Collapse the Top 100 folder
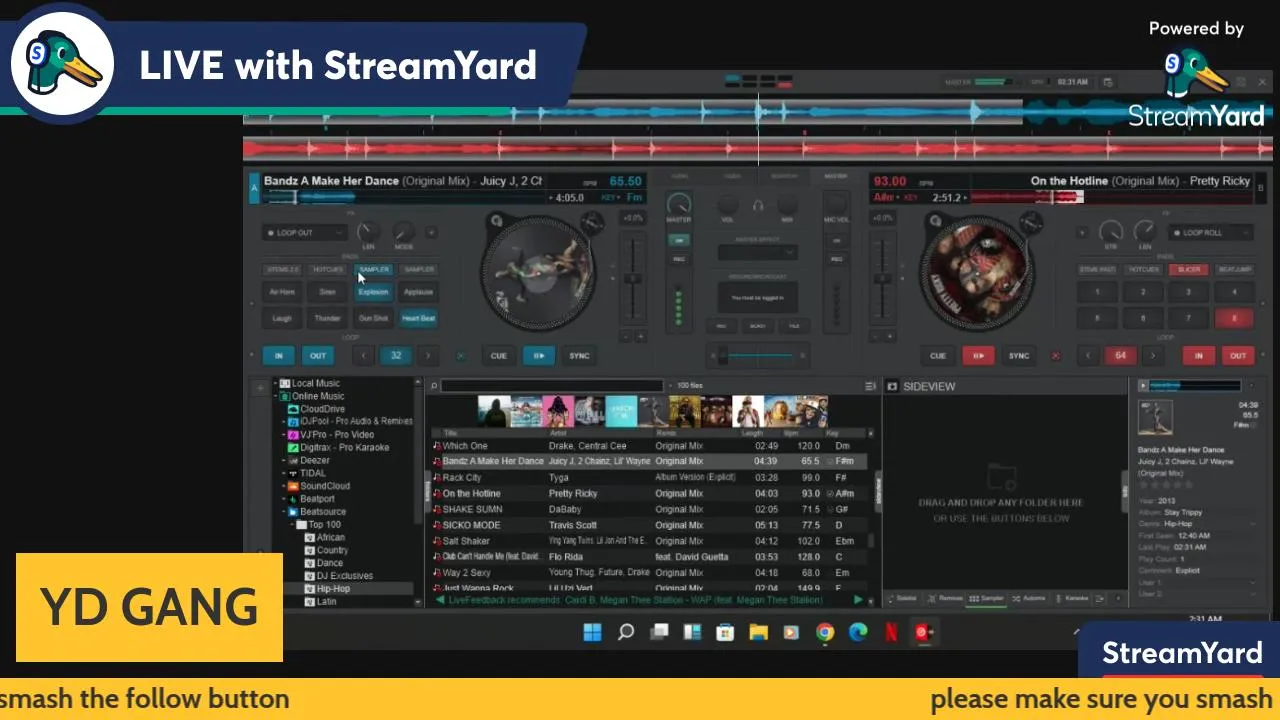This screenshot has width=1280, height=720. point(294,524)
